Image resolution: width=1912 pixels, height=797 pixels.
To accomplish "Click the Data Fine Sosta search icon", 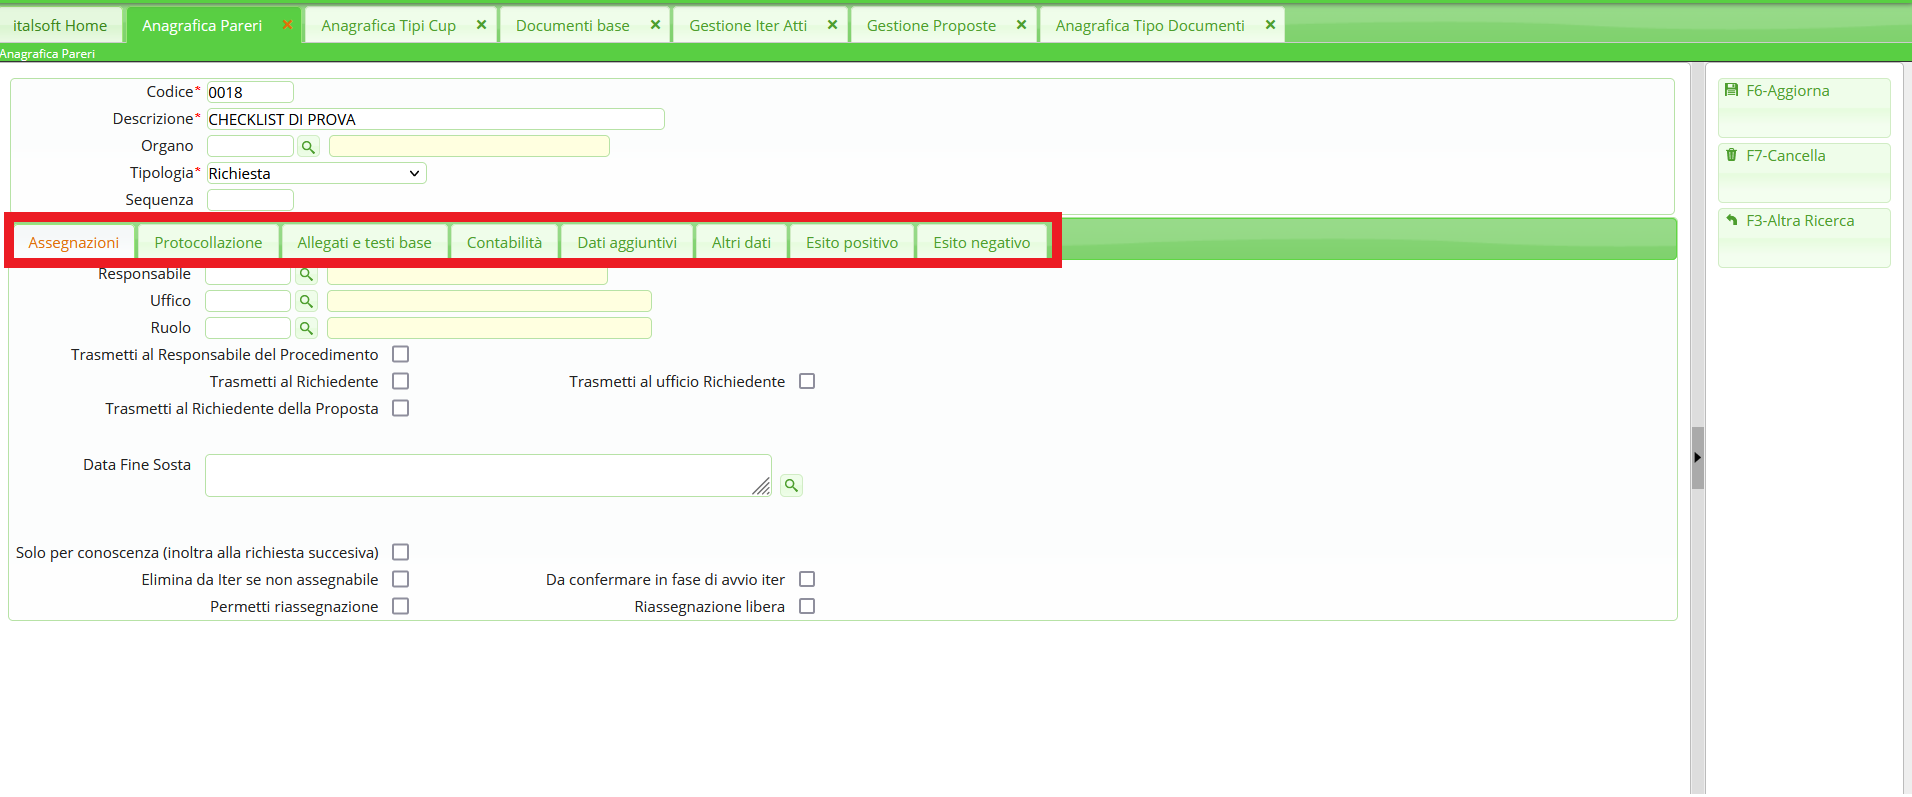I will (791, 486).
